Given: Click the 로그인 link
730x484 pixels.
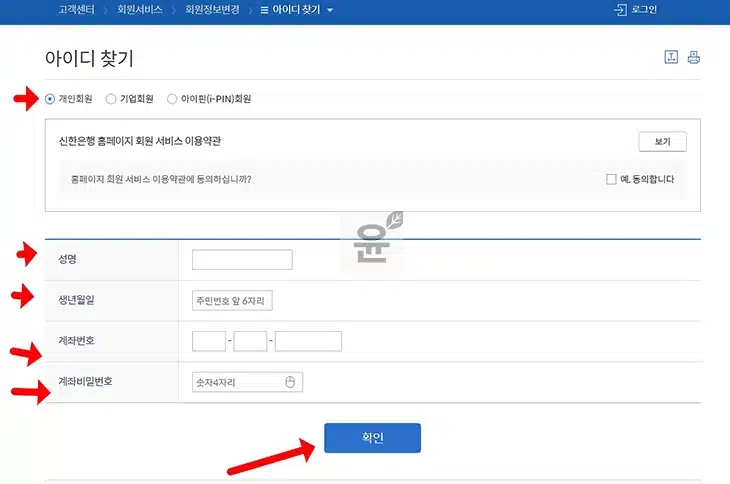Looking at the screenshot, I should tap(644, 10).
